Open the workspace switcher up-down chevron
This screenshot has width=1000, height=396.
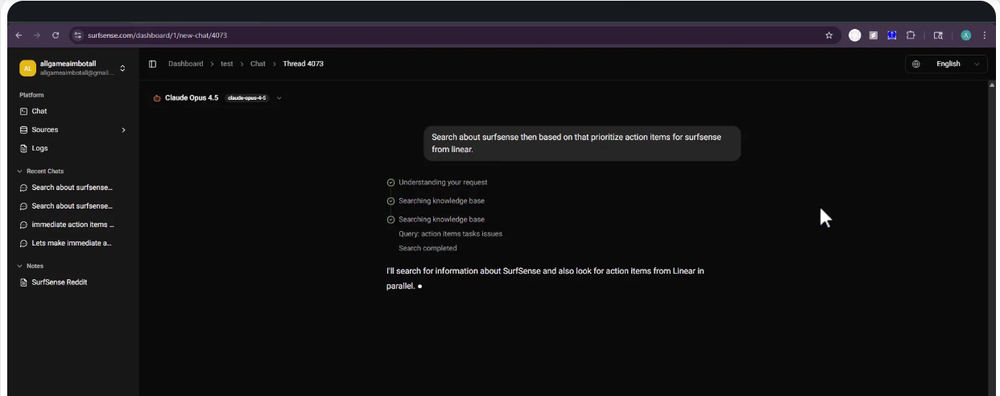(x=122, y=68)
